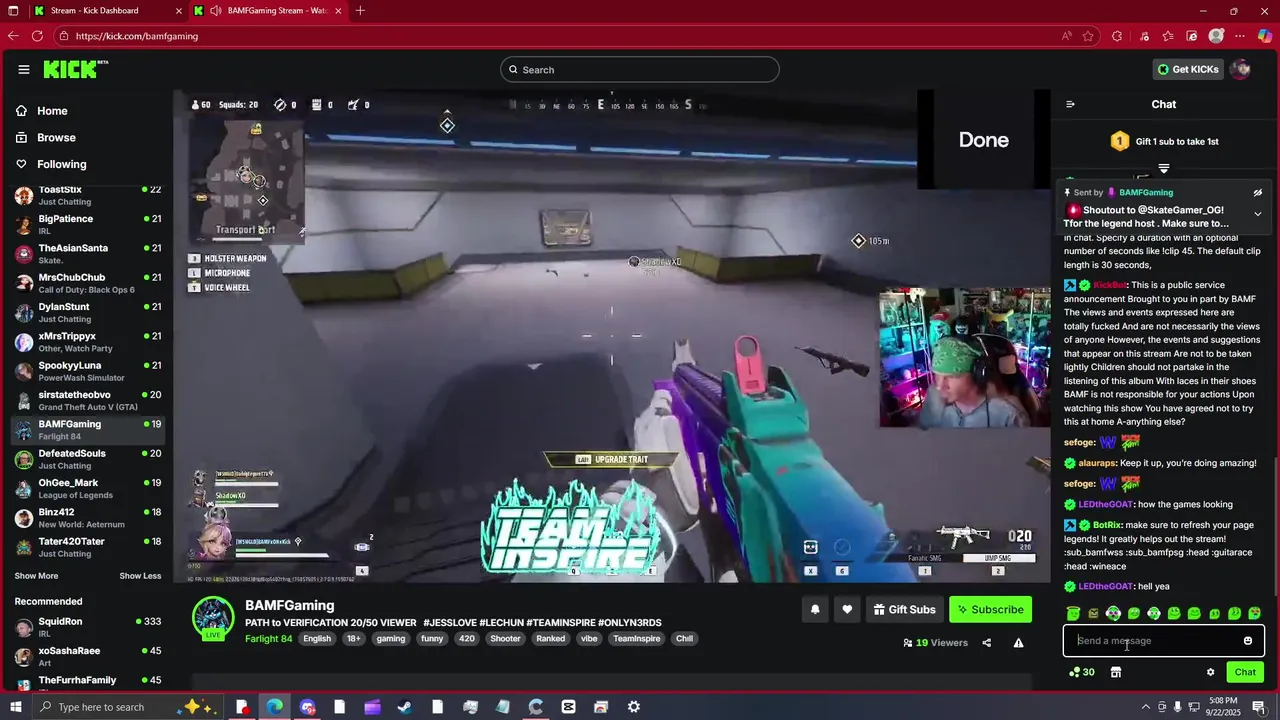The height and width of the screenshot is (720, 1280).
Task: Click the Get KICKs button
Action: pyautogui.click(x=1187, y=69)
